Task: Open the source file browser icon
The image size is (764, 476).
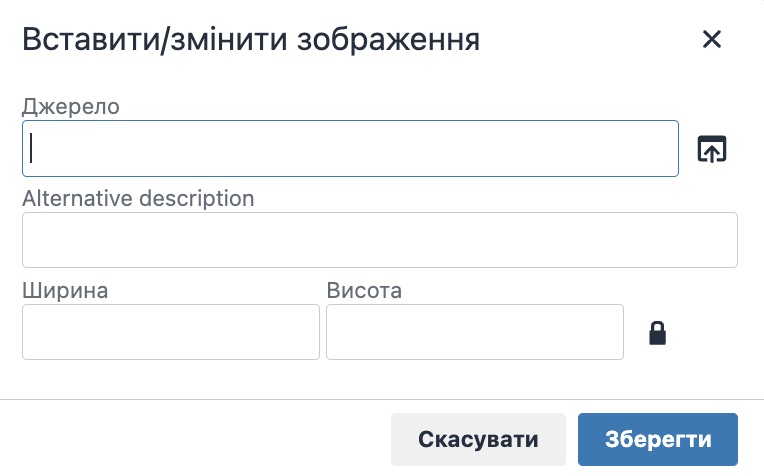Action: coord(711,149)
